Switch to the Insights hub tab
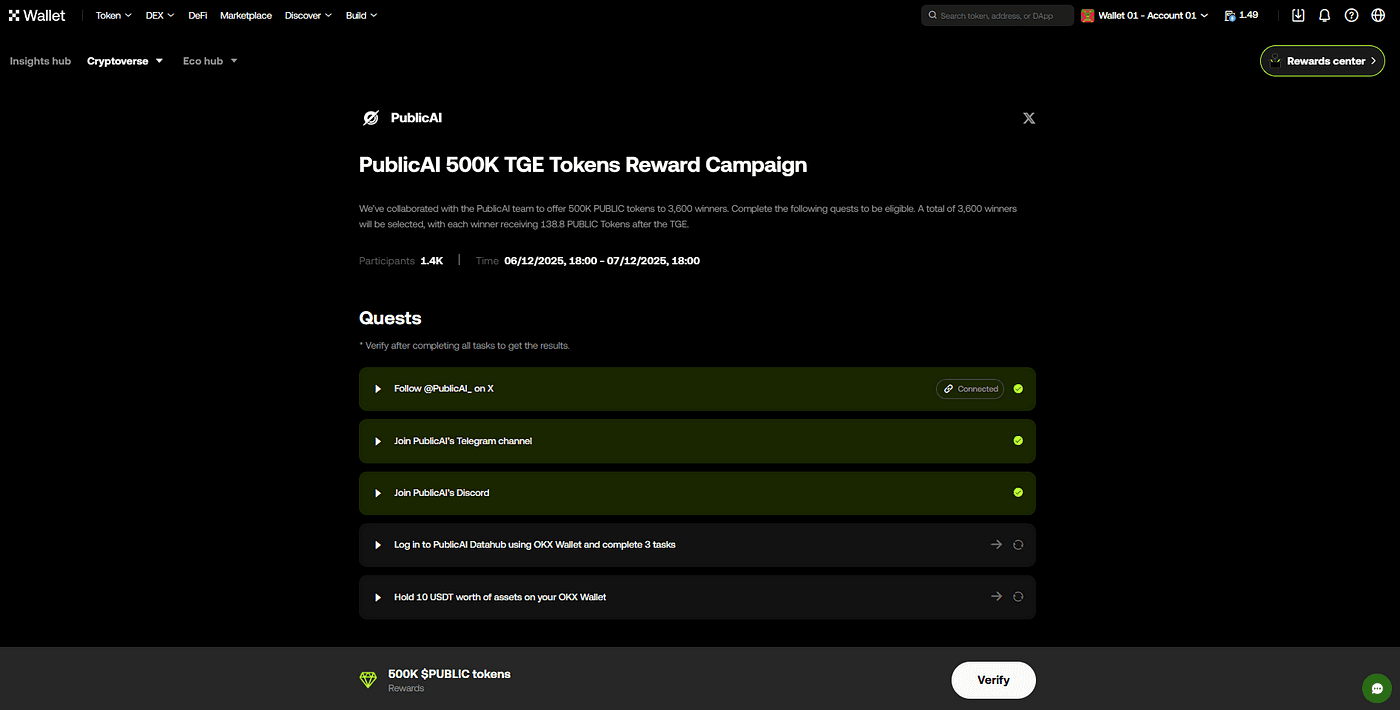1400x710 pixels. click(40, 61)
